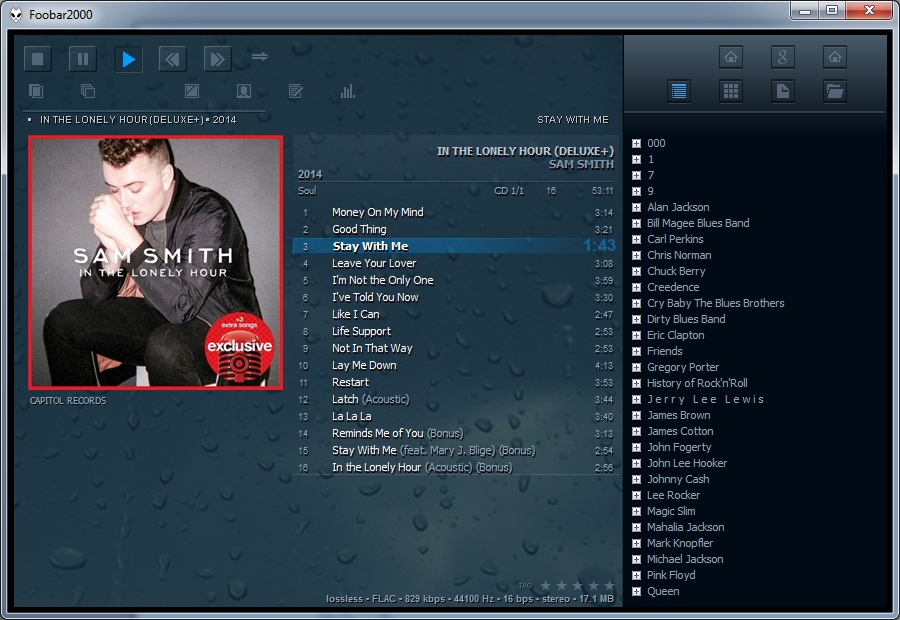Select Michael Jackson in the library

pos(685,559)
